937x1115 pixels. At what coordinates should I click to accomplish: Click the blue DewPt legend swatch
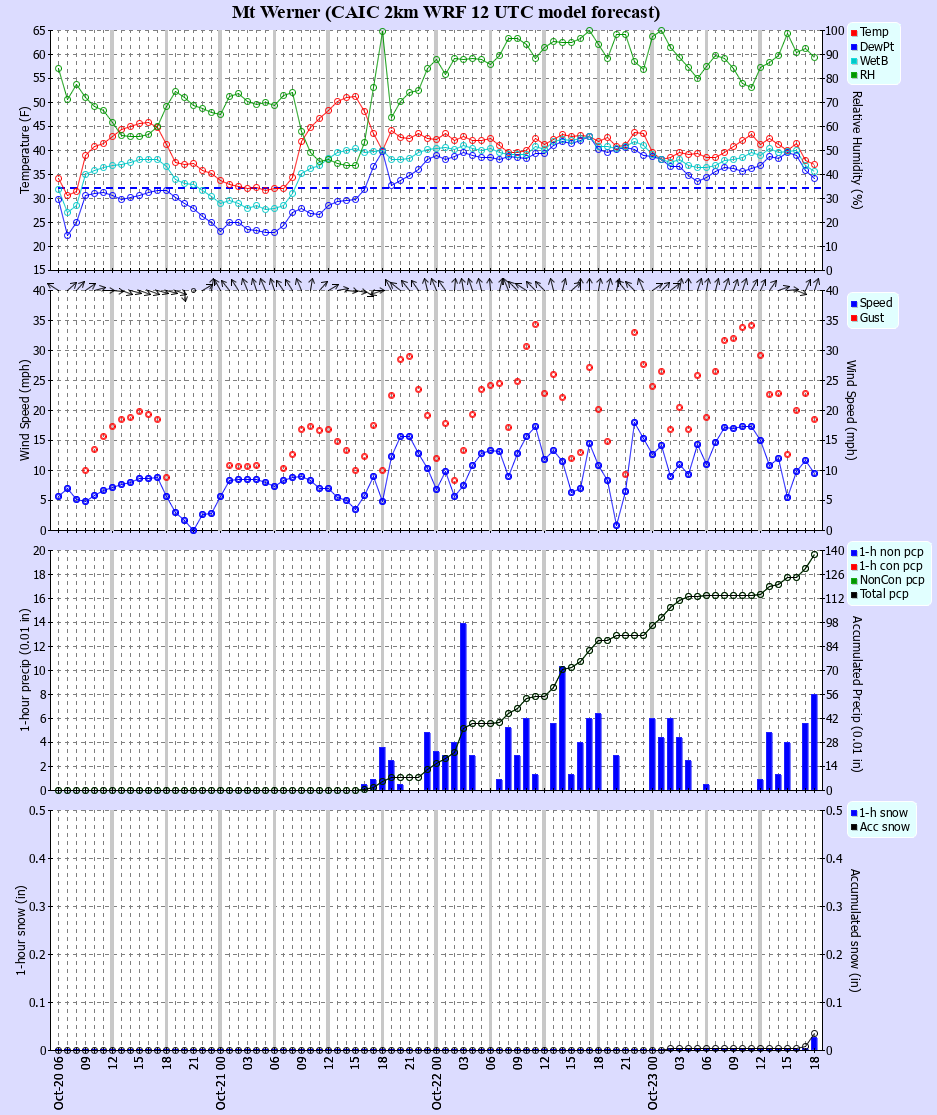854,47
